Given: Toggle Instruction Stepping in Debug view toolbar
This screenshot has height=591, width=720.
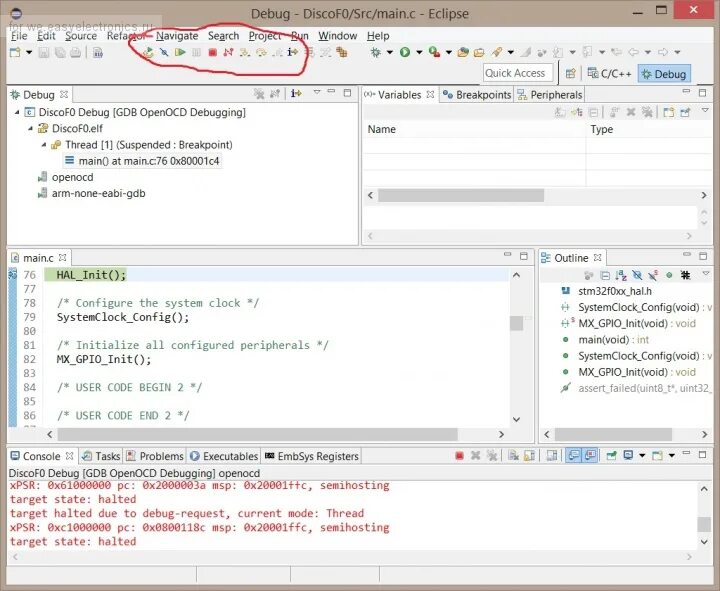Looking at the screenshot, I should (x=296, y=94).
